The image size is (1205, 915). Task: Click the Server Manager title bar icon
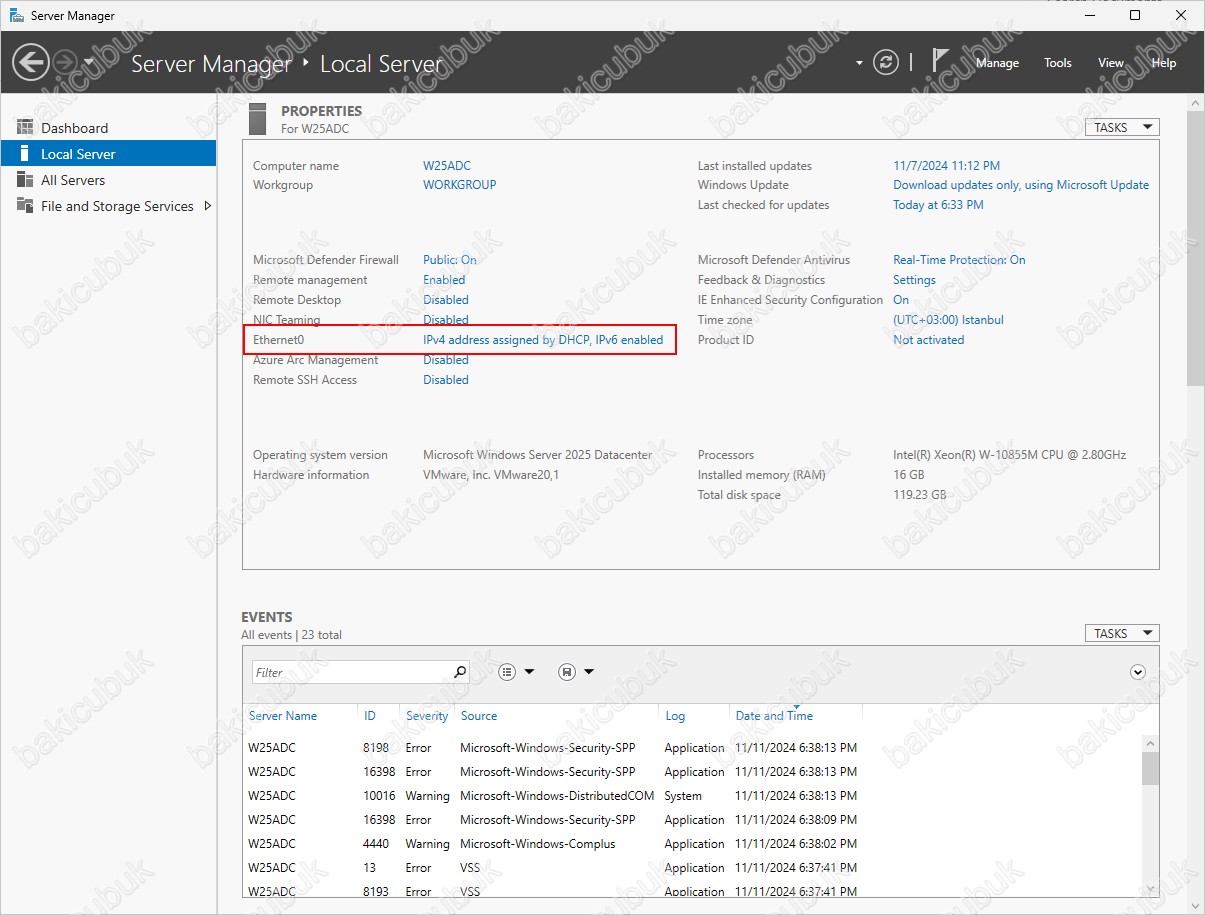click(x=17, y=15)
